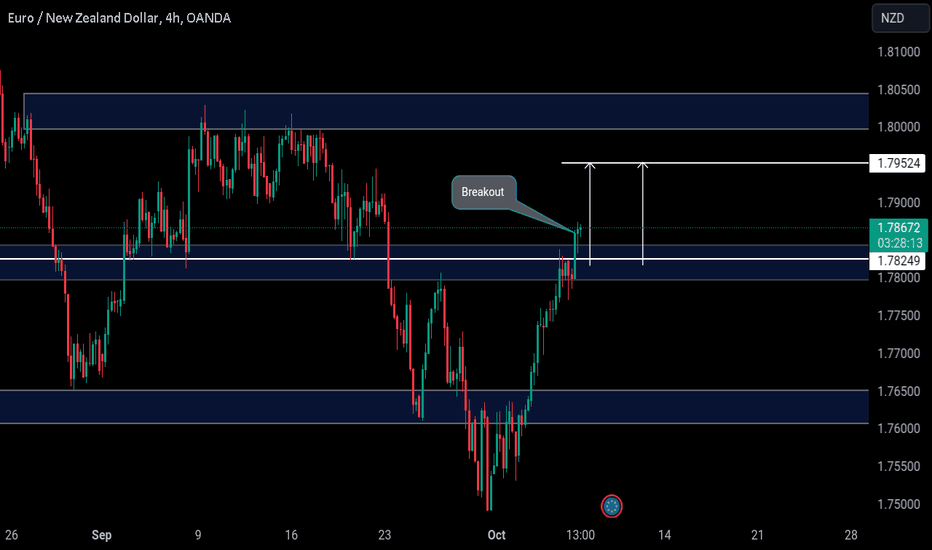
Task: Open the EU economic event marker icon
Action: 612,506
